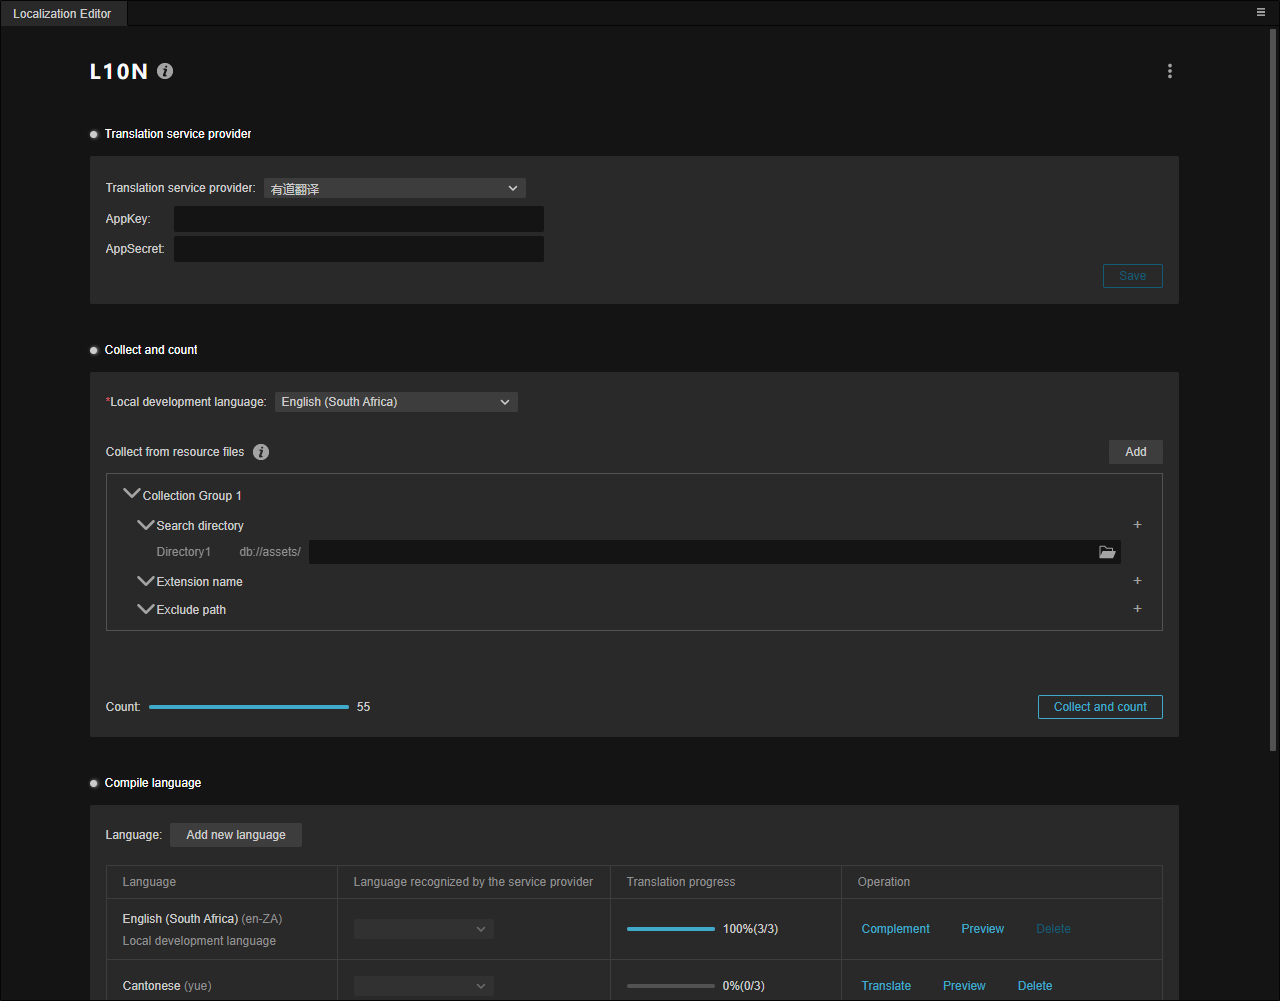Click the Add collection group button
Screen dimensions: 1280x1001
click(x=1136, y=452)
